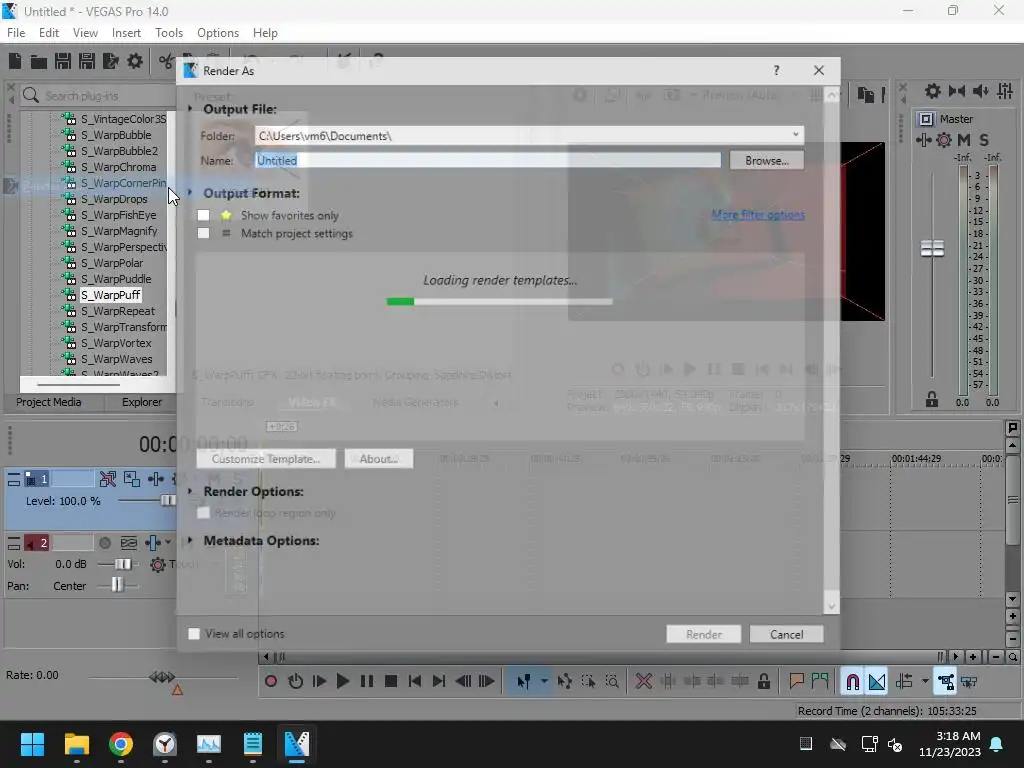The width and height of the screenshot is (1024, 768).
Task: Click the Lock event padlock icon
Action: tap(763, 682)
